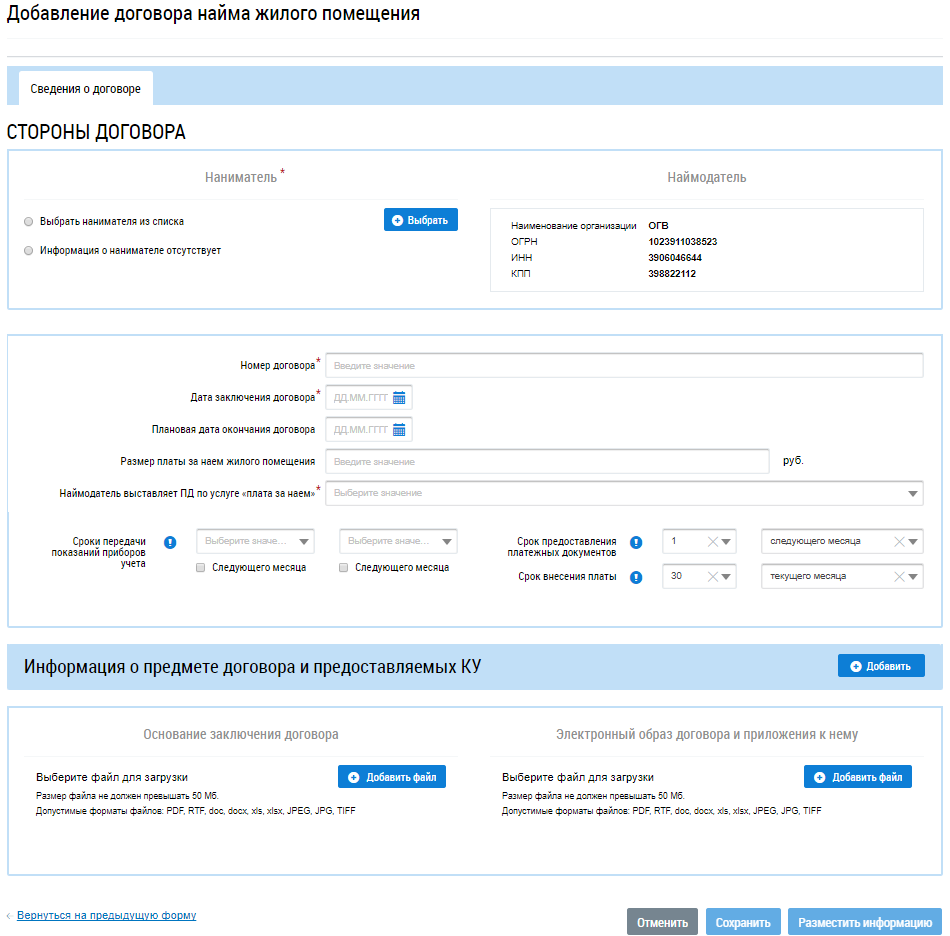Follow 'Вернуться на предыдущую форму' link
This screenshot has height=936, width=950.
(x=106, y=915)
